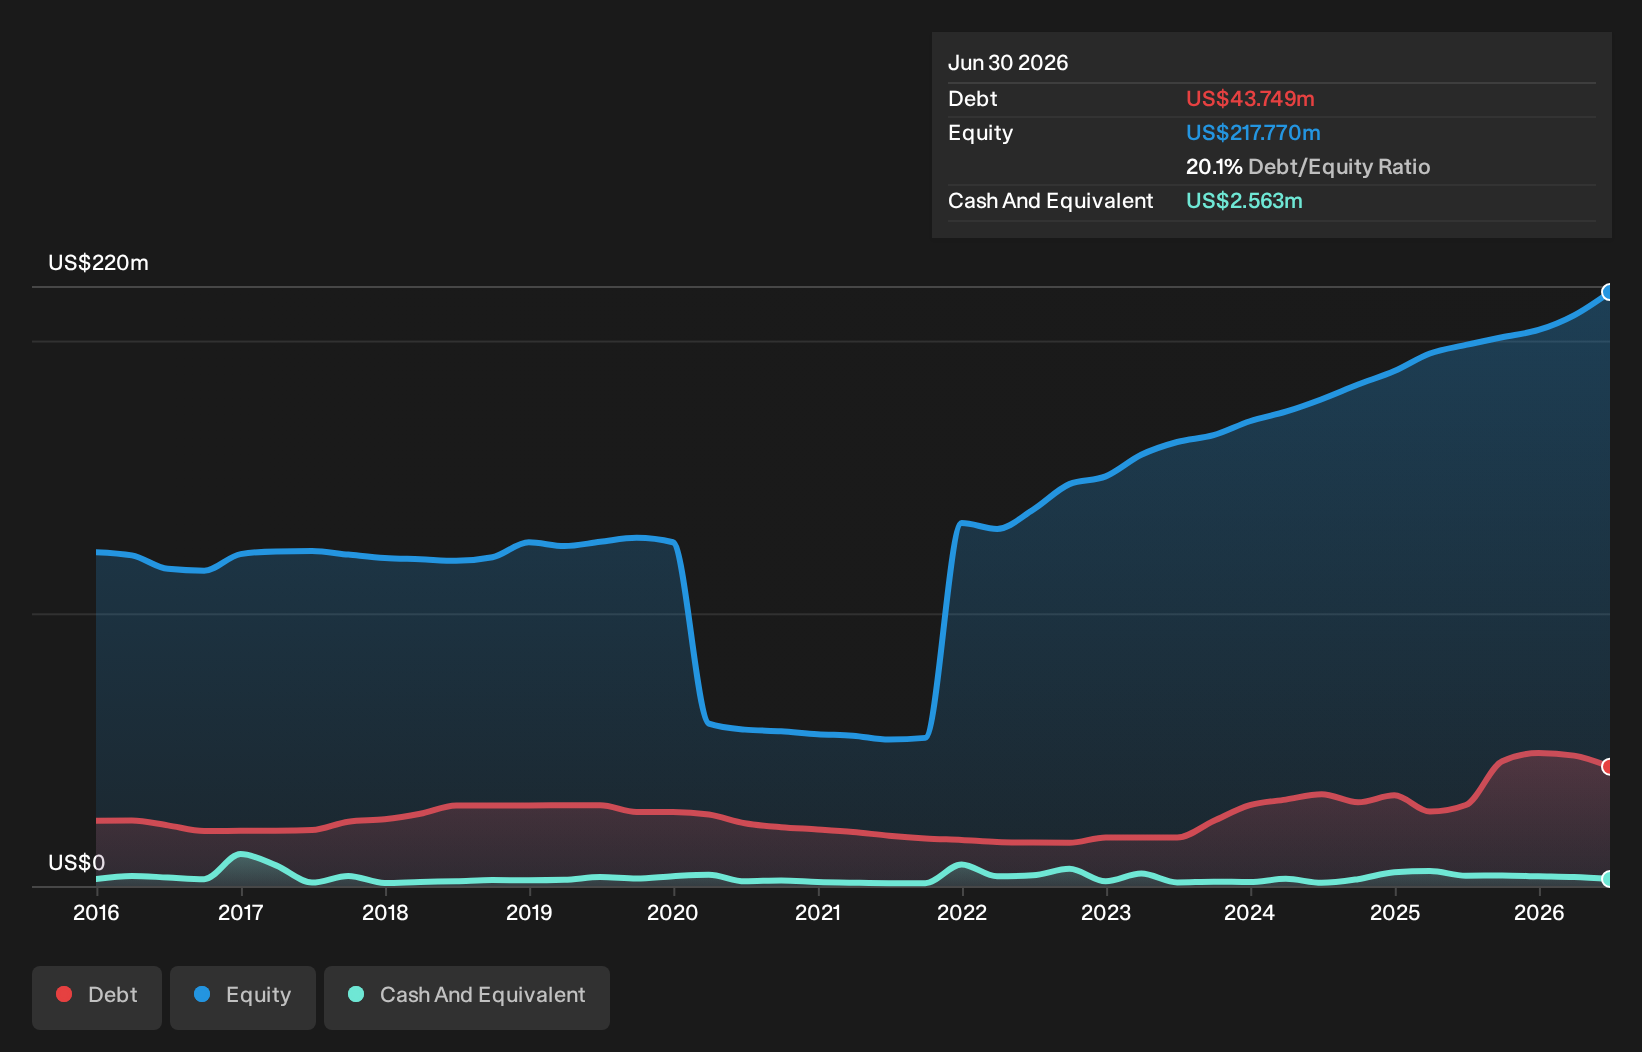
Task: Click the red Debt endpoint marker
Action: click(1608, 767)
